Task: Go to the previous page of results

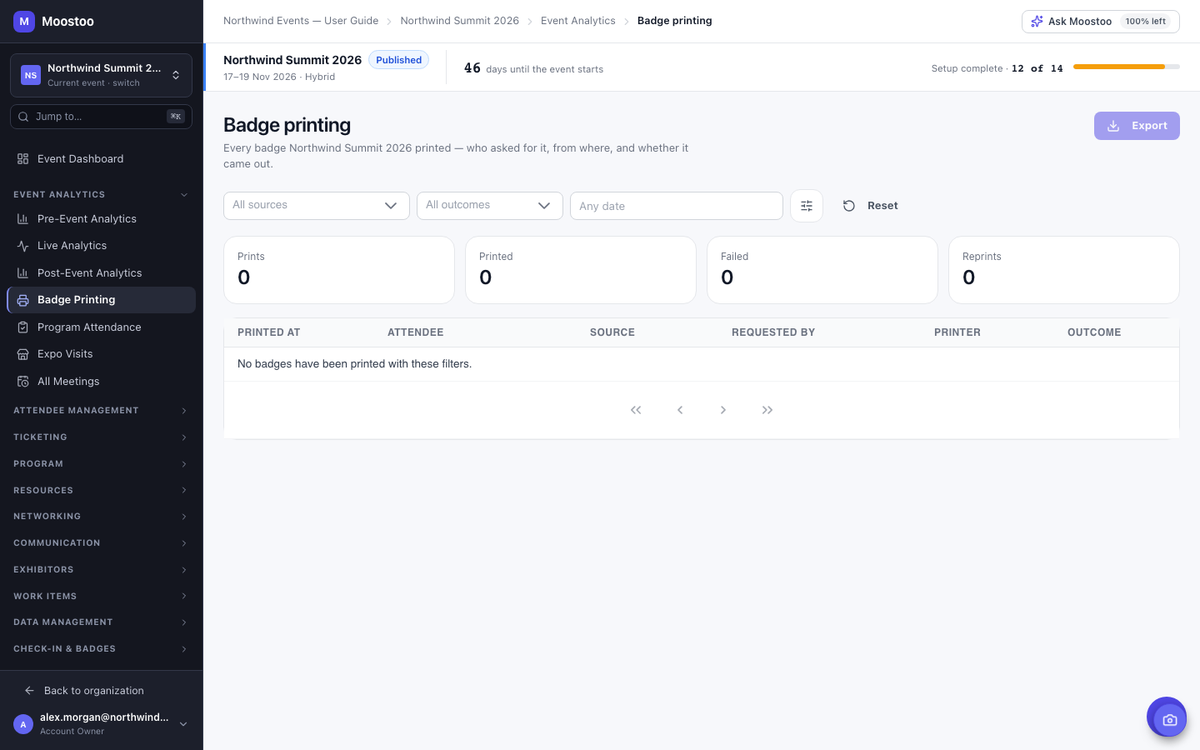Action: tap(680, 410)
